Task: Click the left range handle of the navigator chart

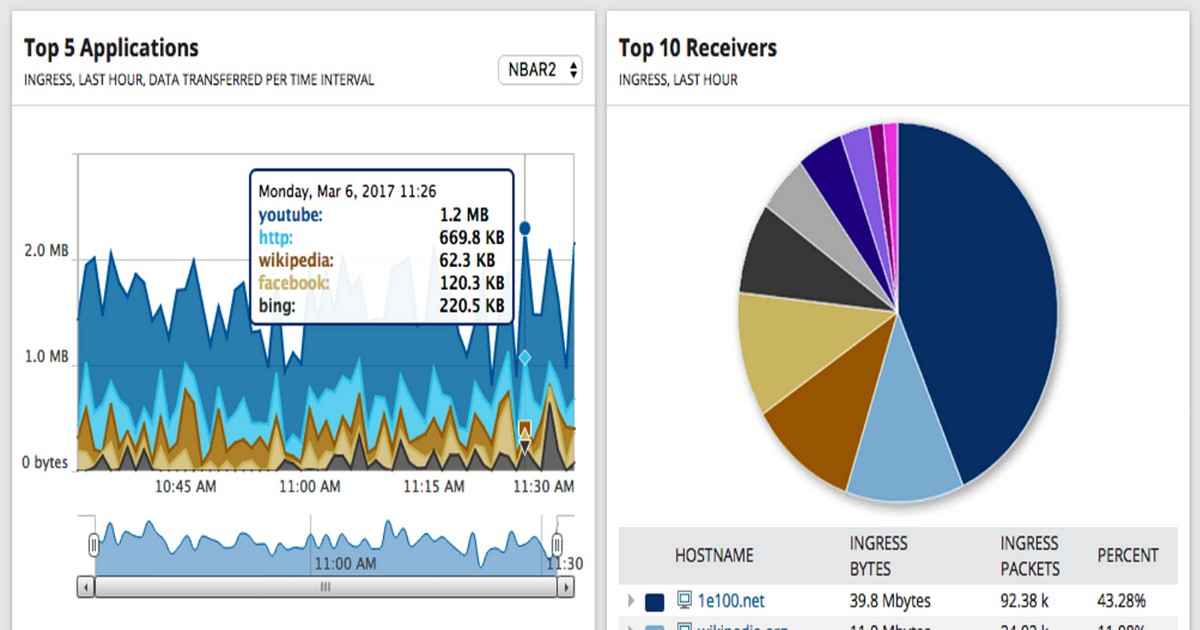Action: [93, 545]
